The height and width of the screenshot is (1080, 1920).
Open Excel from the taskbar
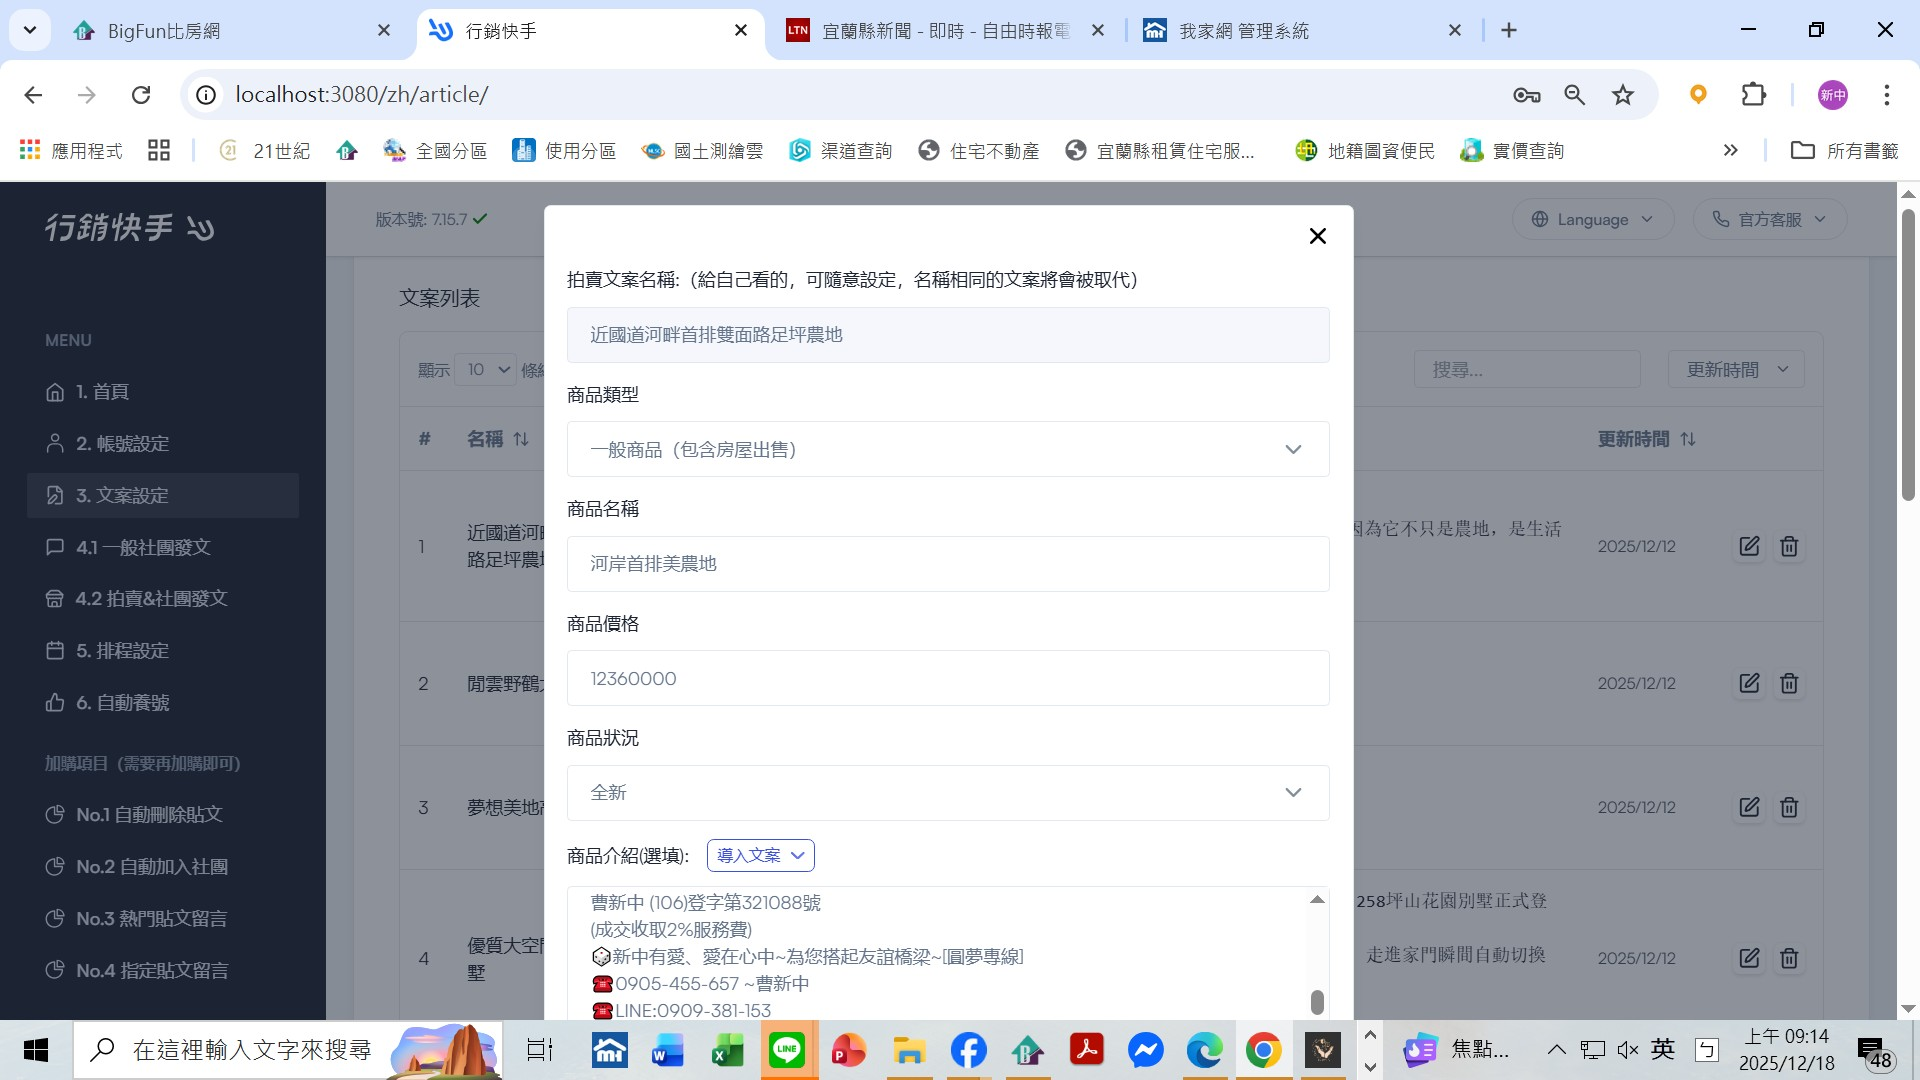click(727, 1050)
